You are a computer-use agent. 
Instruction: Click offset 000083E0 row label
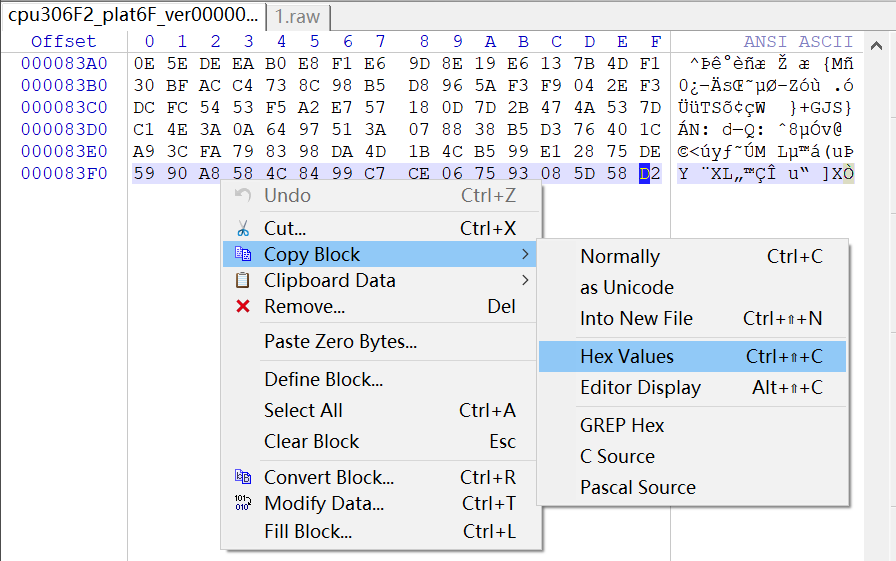(64, 151)
